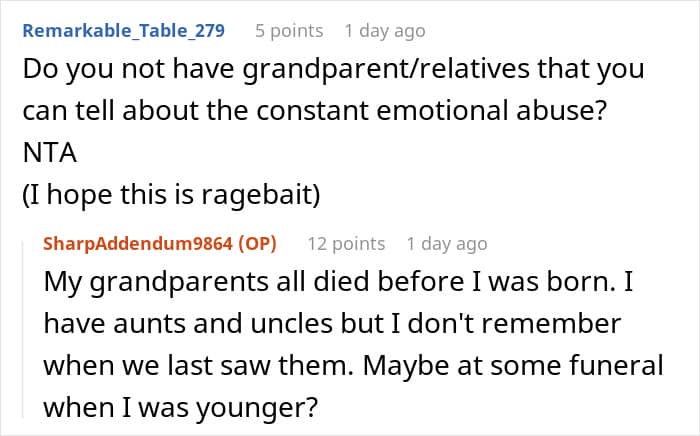Click the "12 points" score label

pos(345,243)
